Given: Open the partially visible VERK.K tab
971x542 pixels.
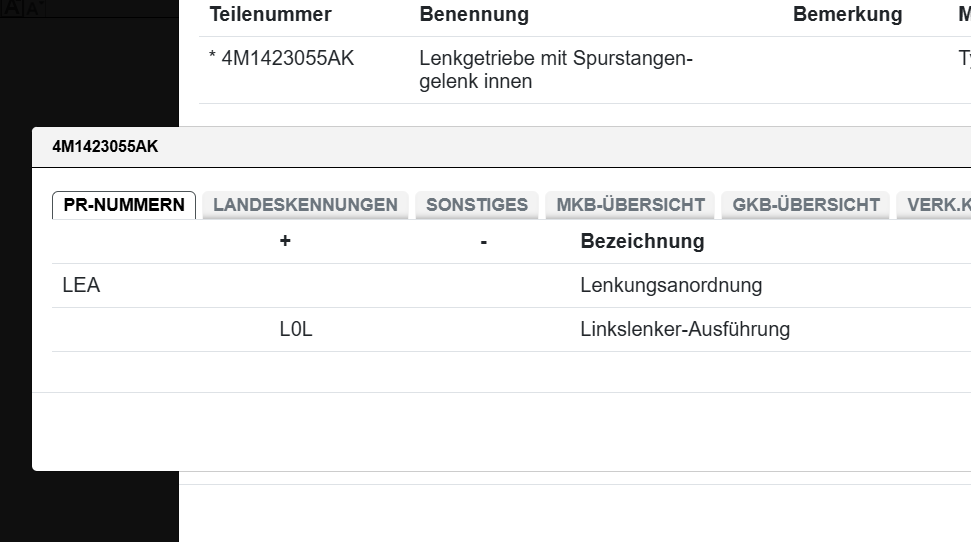Looking at the screenshot, I should (937, 205).
